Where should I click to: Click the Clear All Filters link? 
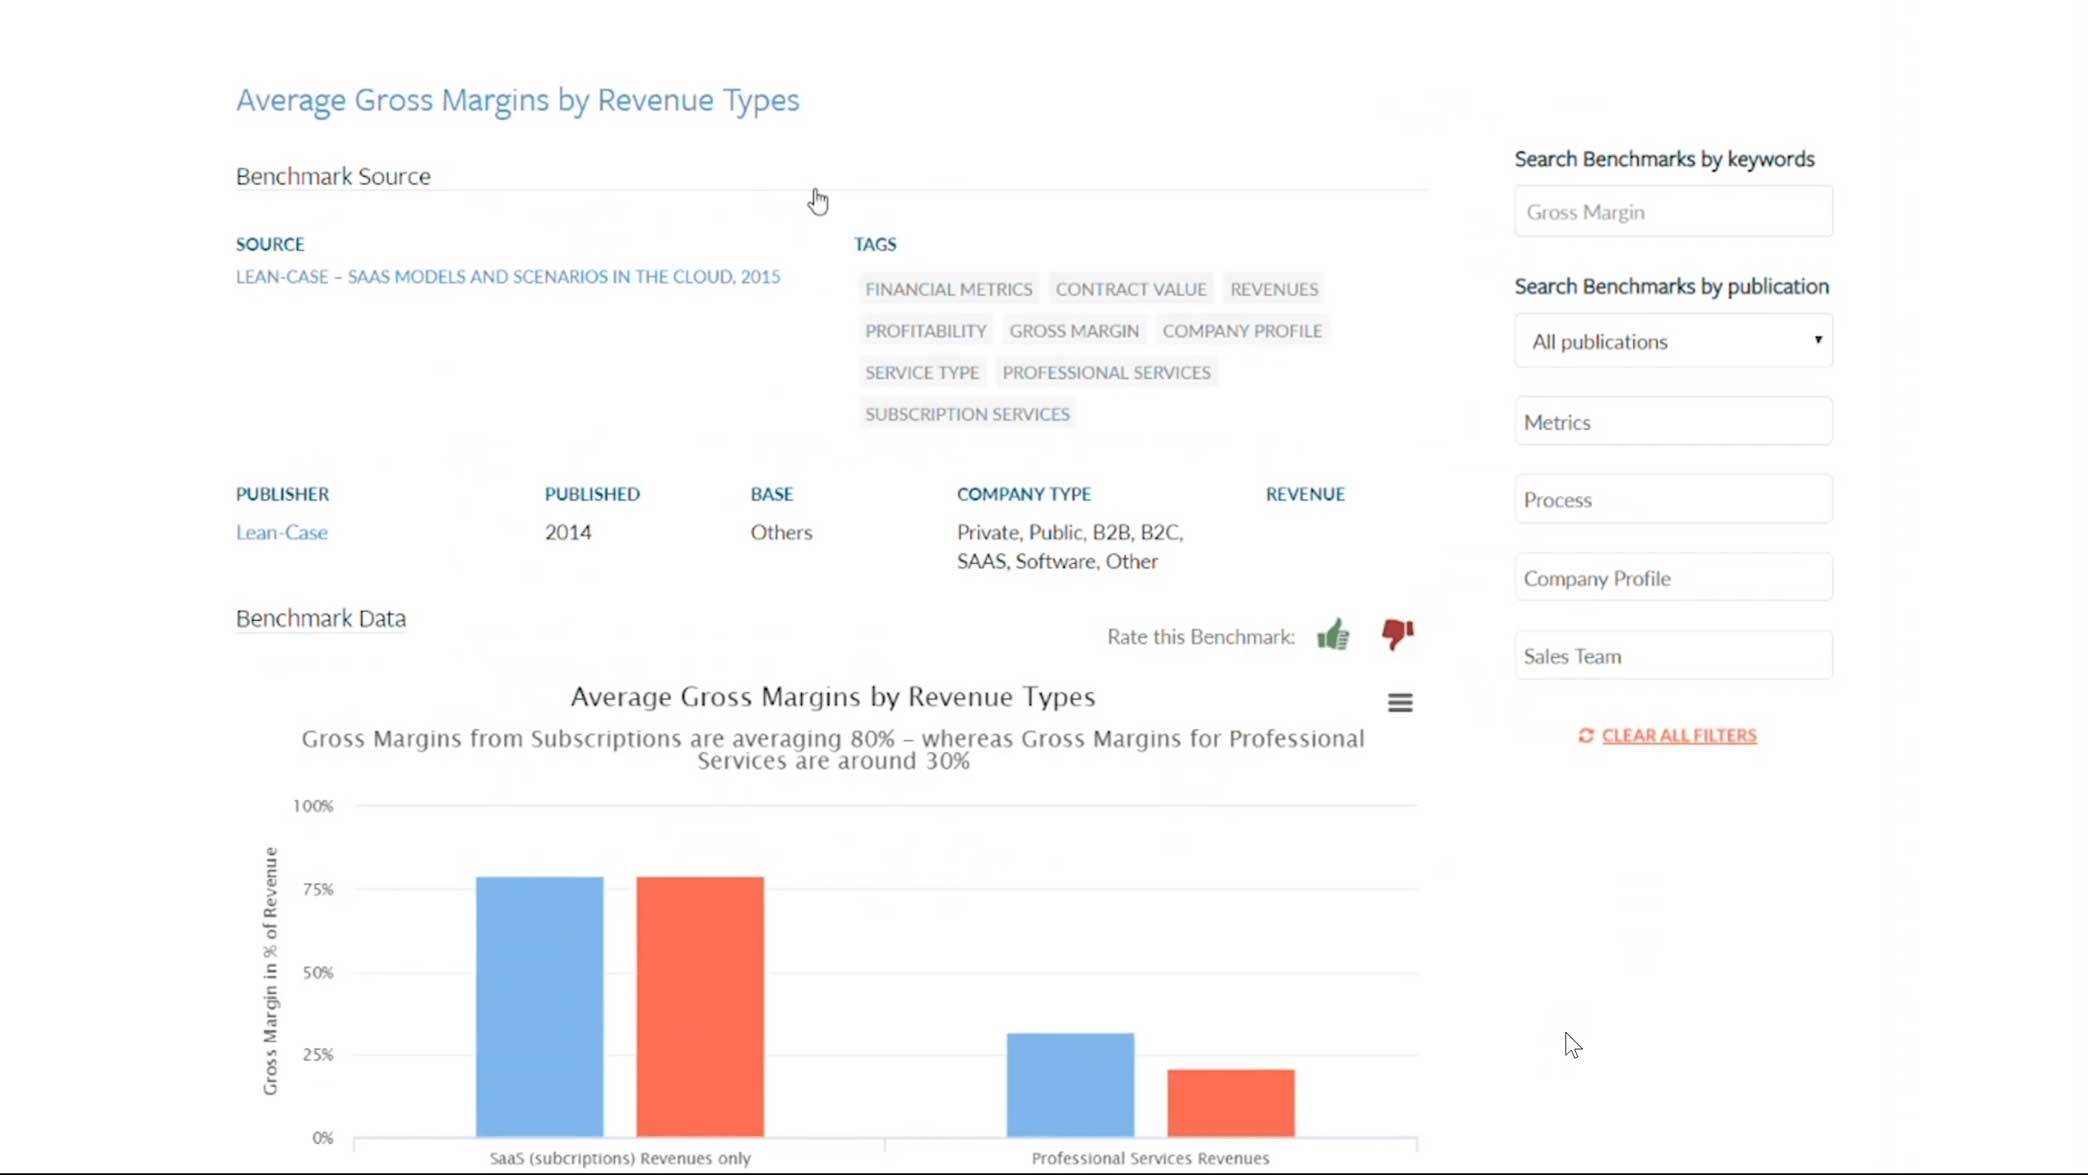[1679, 735]
